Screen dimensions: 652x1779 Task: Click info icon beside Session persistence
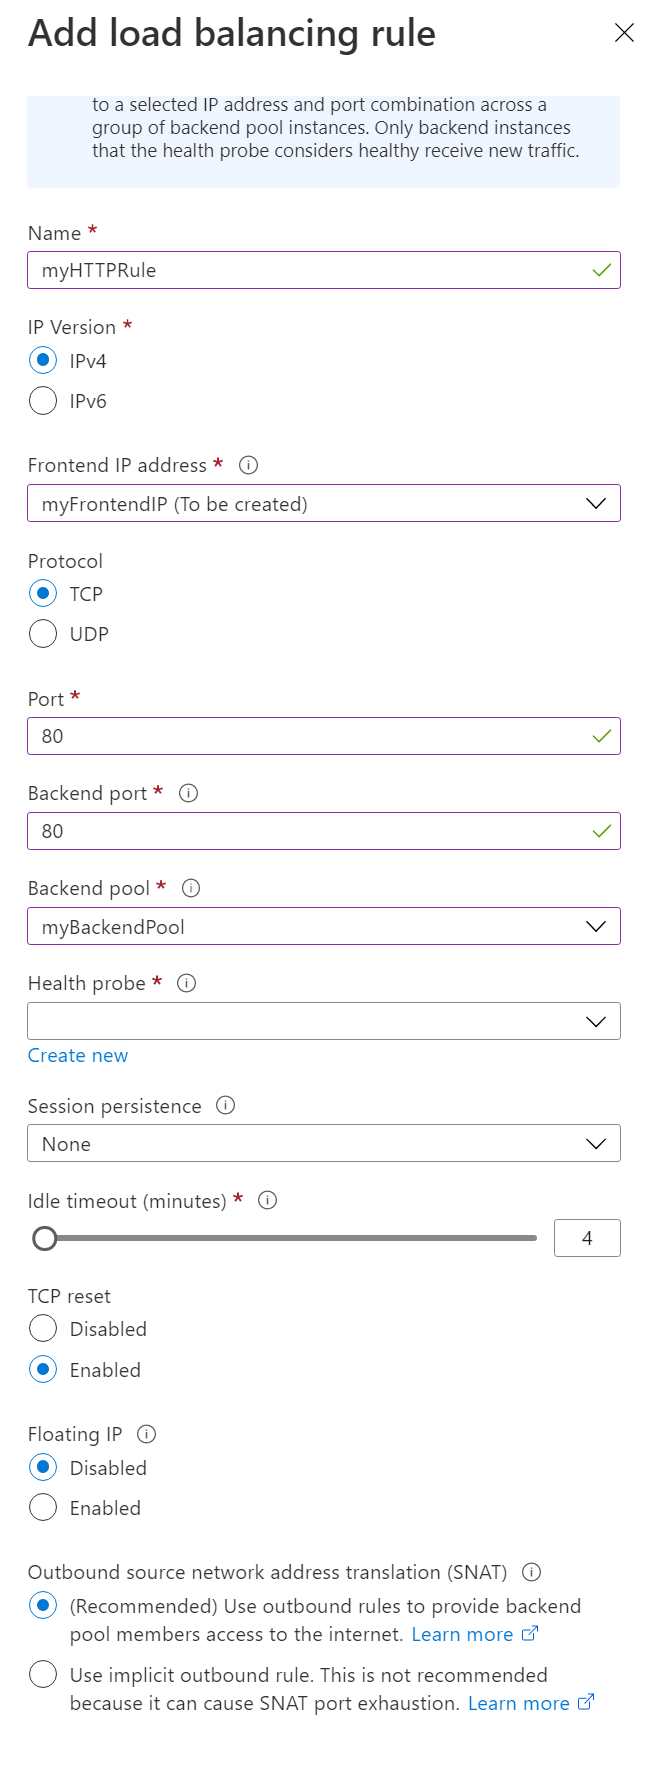(226, 1106)
